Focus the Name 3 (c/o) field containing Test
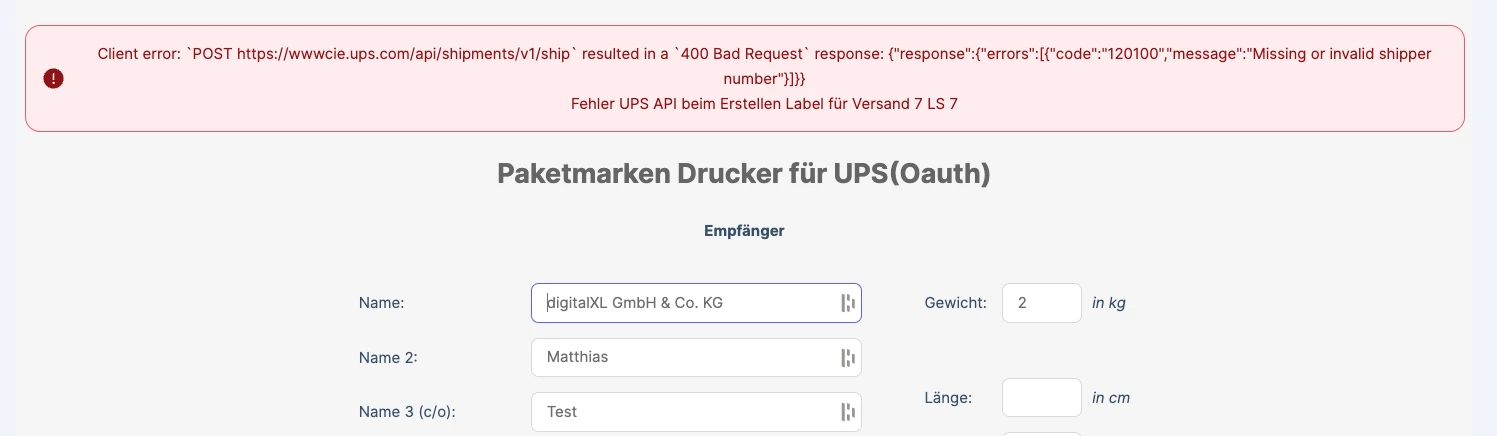This screenshot has height=436, width=1497. 696,411
